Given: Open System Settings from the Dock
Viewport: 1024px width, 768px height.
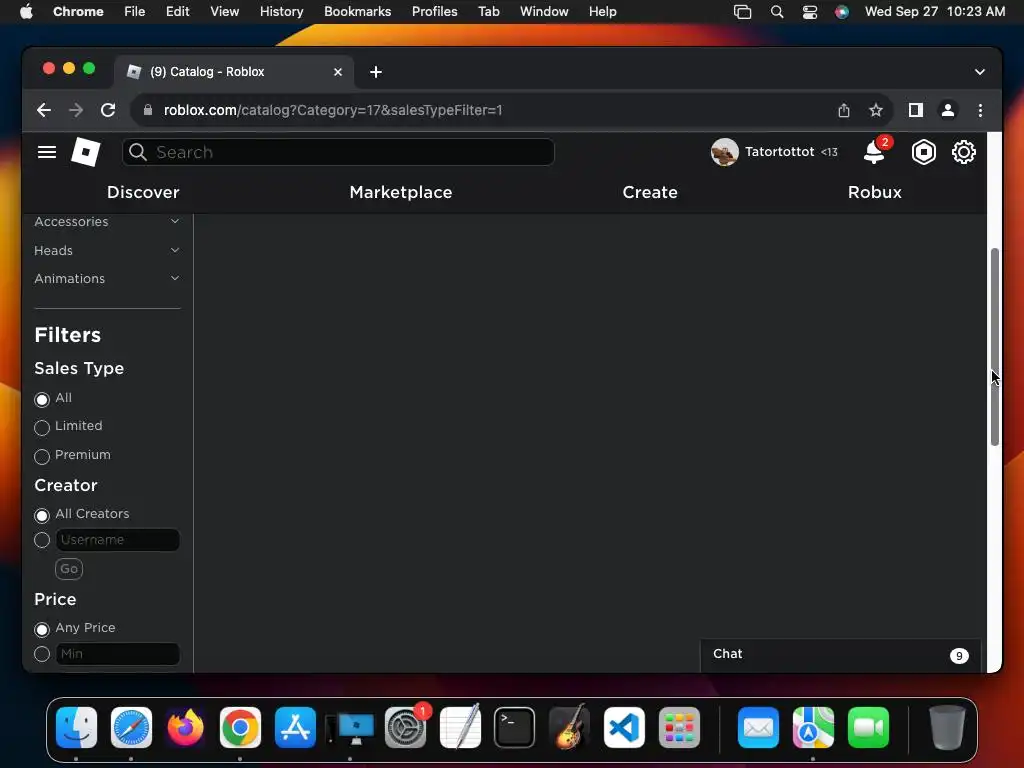Looking at the screenshot, I should point(405,727).
